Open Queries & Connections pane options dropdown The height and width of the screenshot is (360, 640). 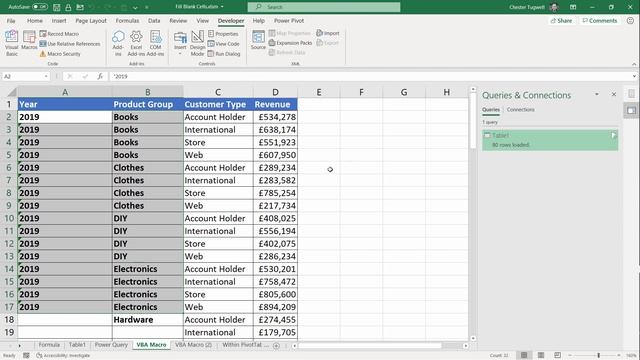click(597, 94)
